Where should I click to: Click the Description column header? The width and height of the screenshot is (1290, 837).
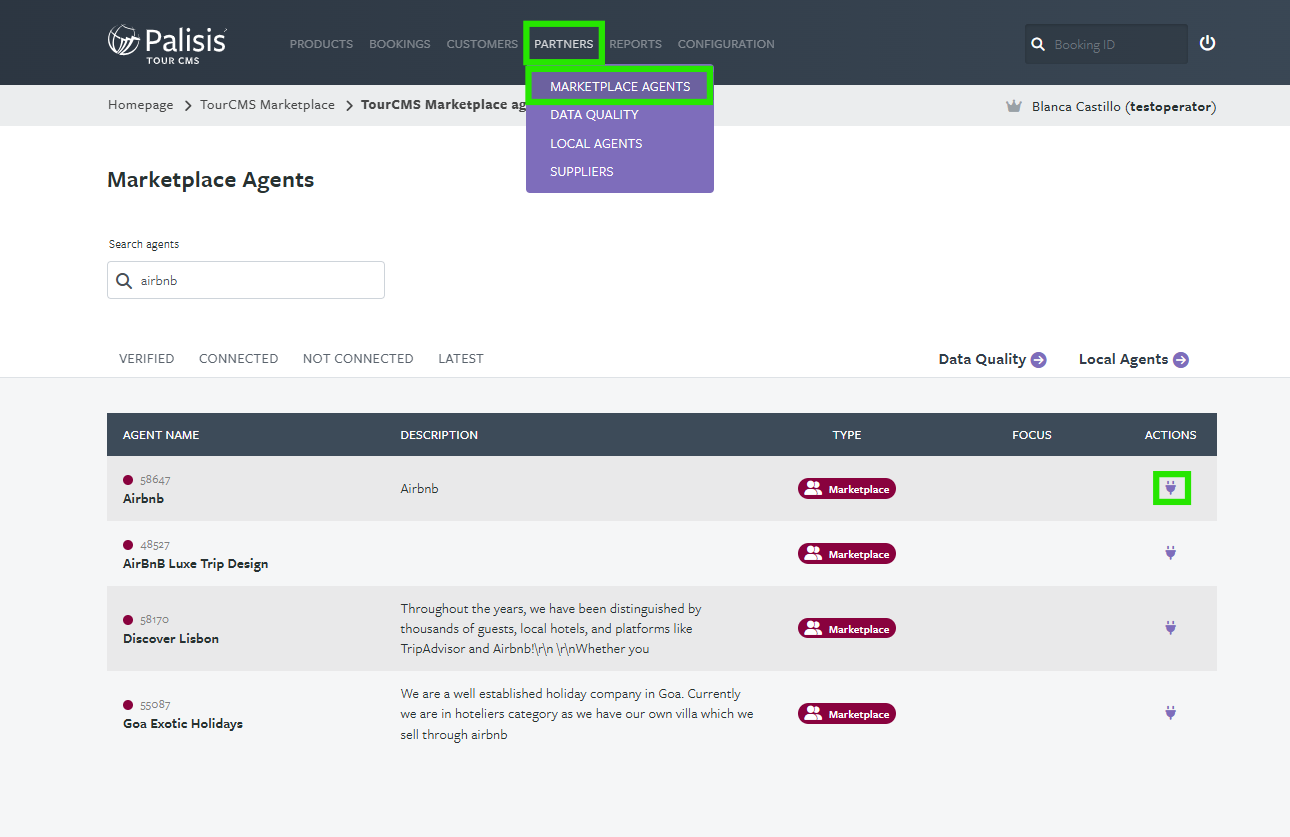(439, 436)
